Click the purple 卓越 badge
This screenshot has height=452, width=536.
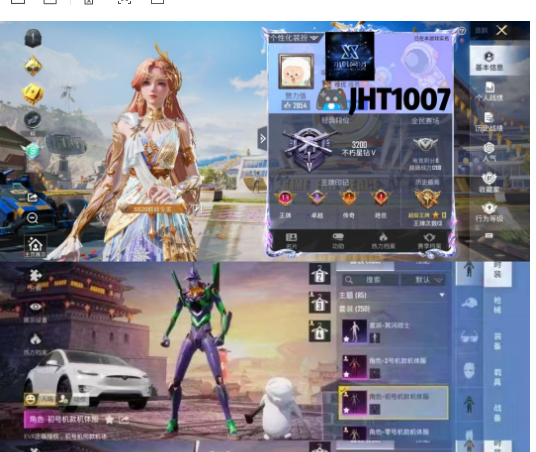click(x=317, y=198)
